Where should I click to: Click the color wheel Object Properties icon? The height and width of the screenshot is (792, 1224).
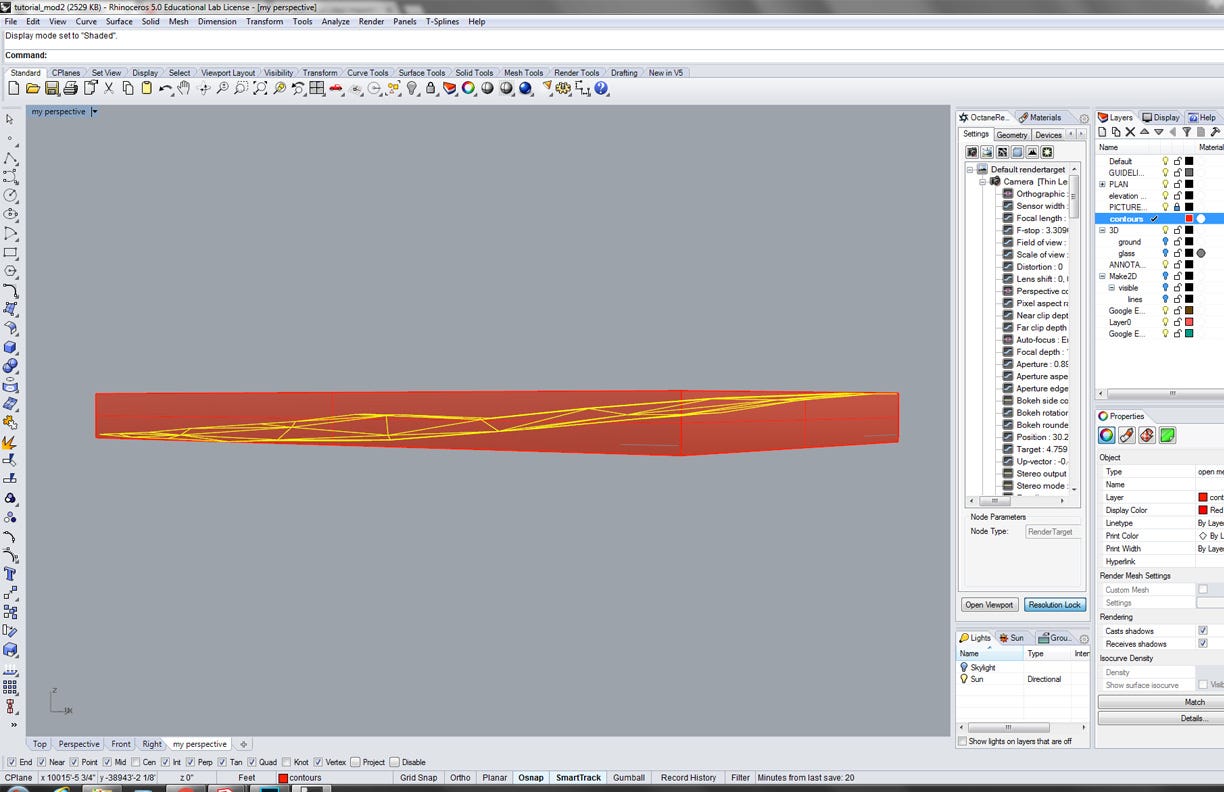pos(468,88)
